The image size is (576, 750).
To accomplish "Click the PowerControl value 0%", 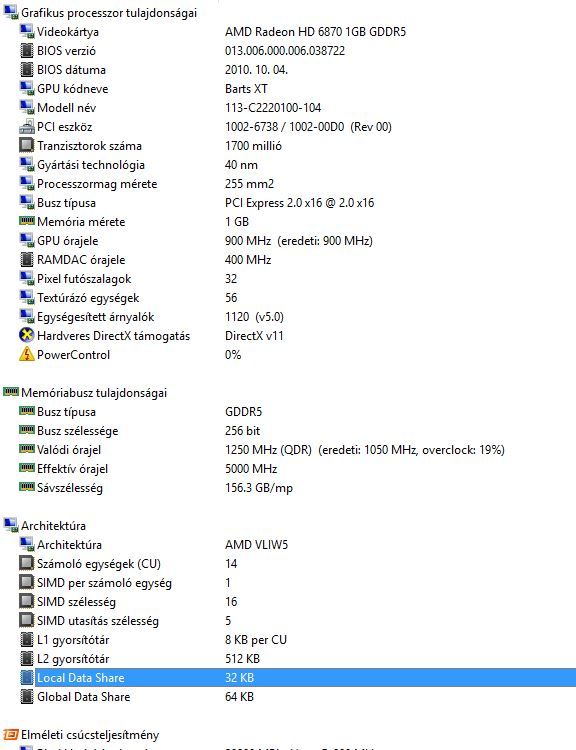I will [233, 354].
